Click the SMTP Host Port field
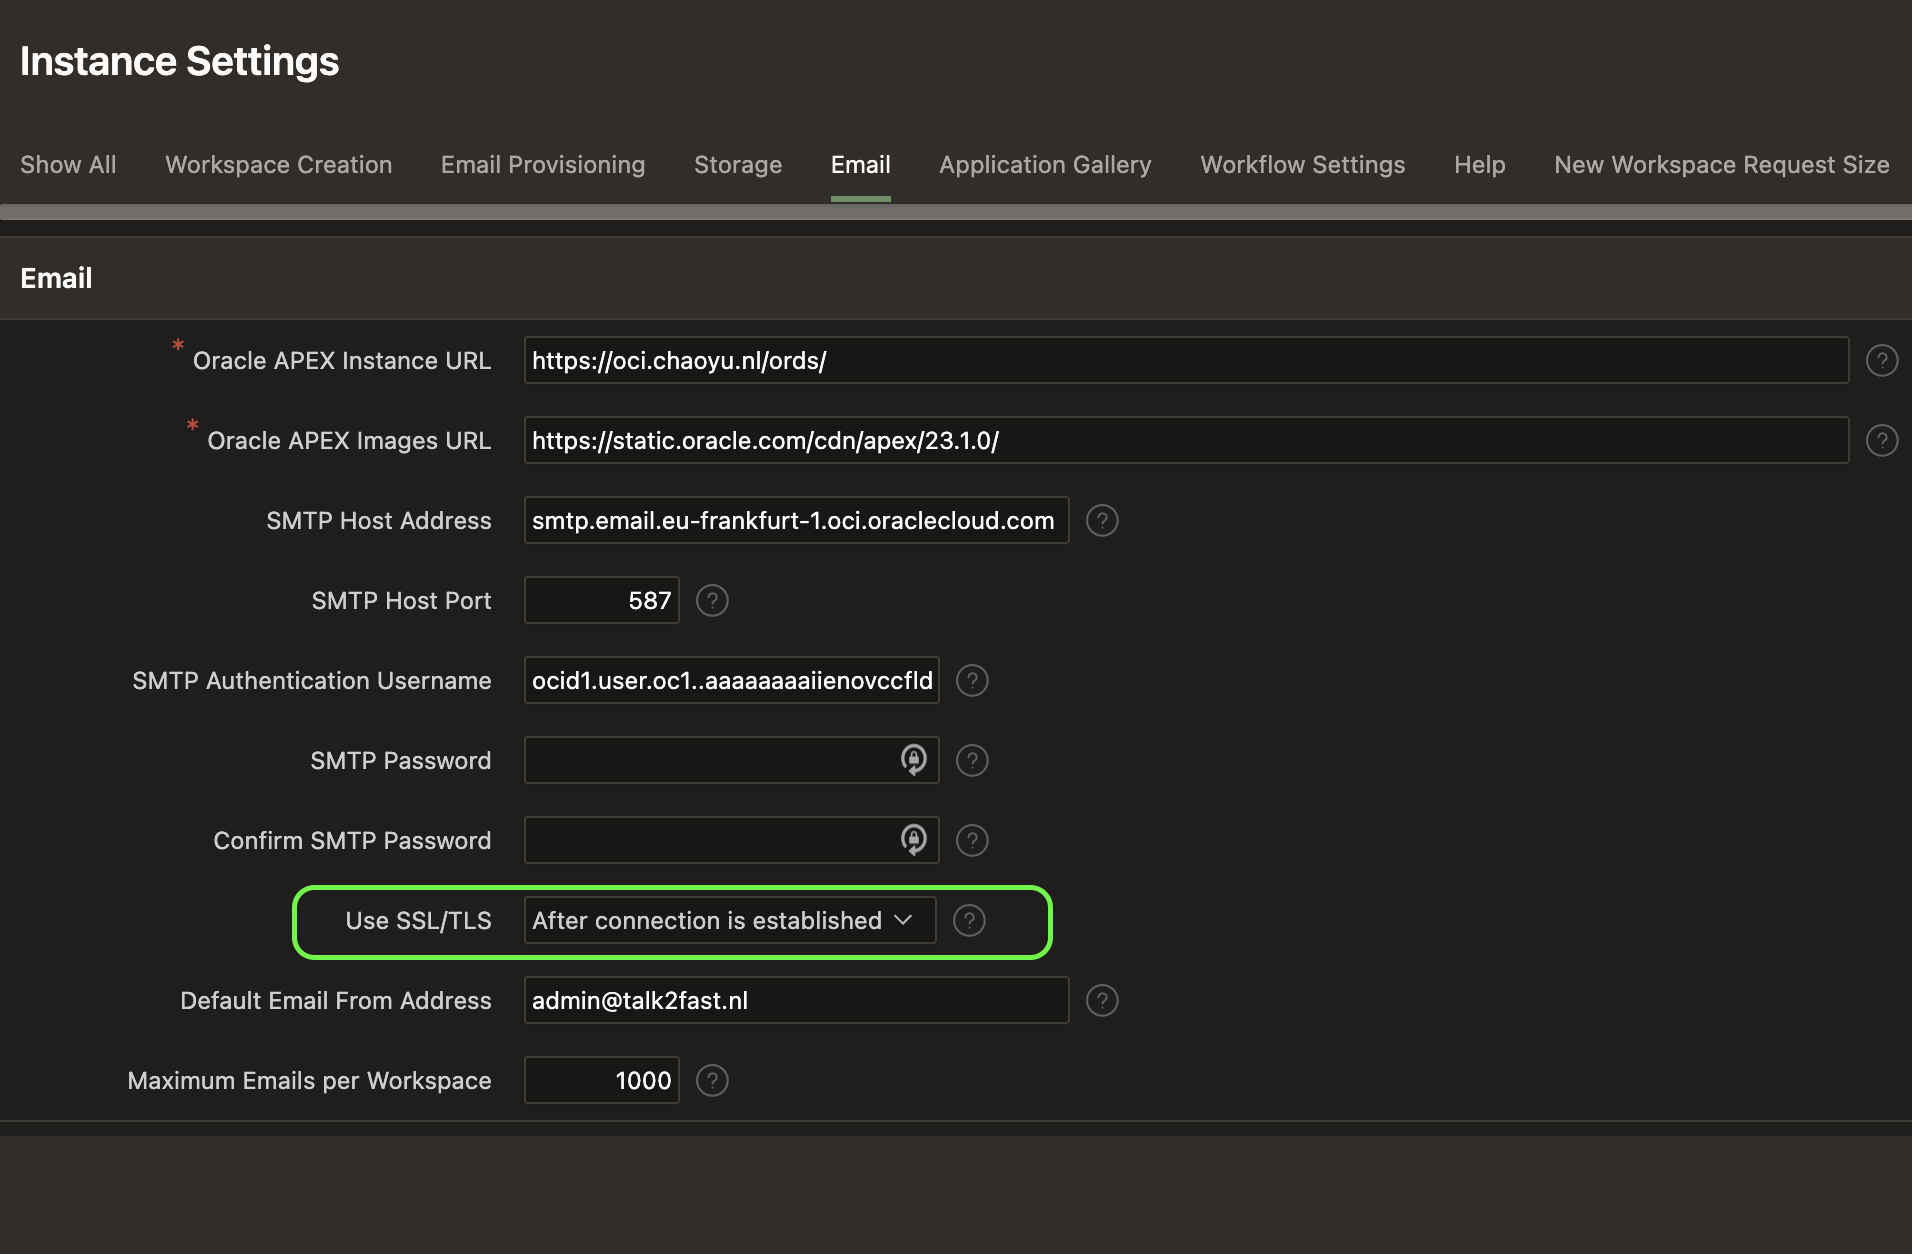 [x=601, y=600]
